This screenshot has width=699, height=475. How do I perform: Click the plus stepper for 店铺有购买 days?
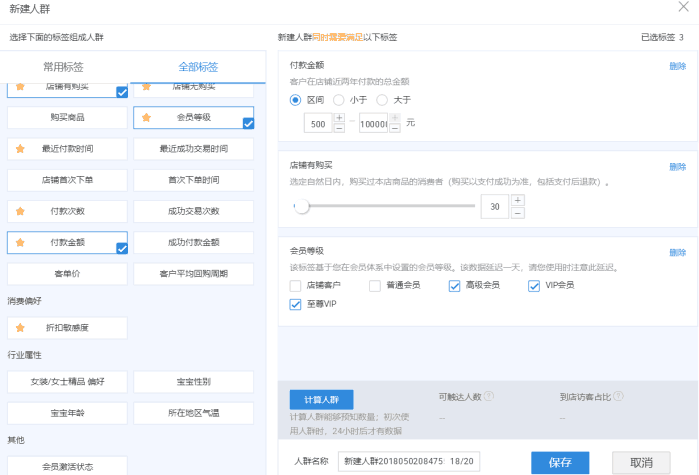click(517, 200)
